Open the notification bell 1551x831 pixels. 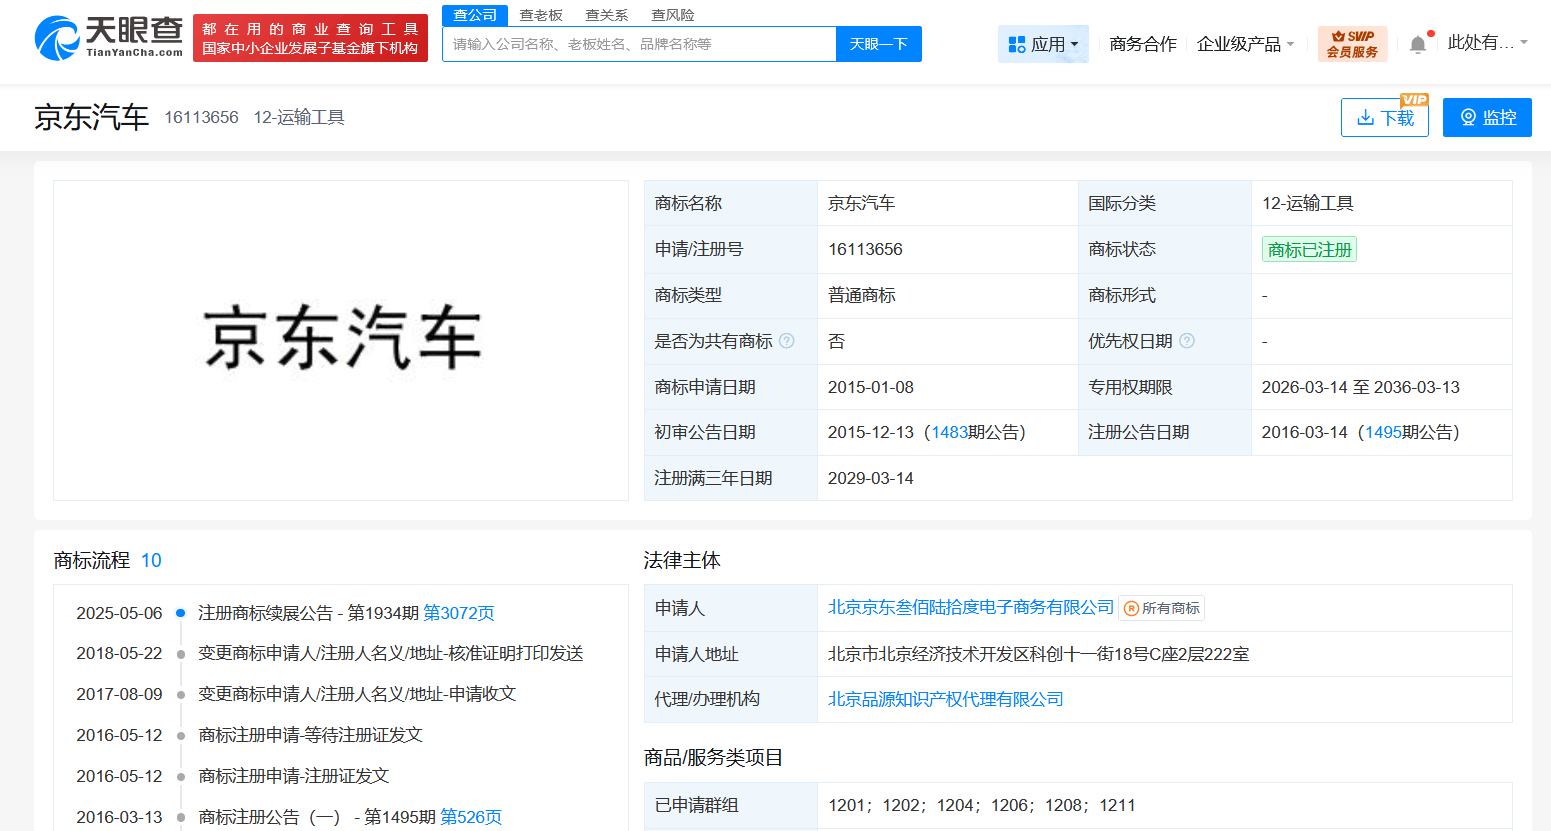tap(1417, 44)
